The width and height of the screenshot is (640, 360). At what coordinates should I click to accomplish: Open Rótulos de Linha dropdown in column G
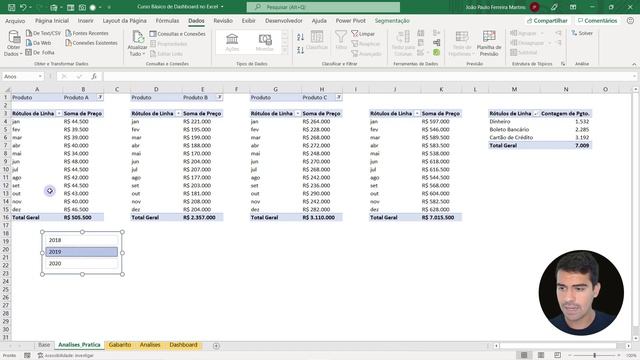point(298,113)
